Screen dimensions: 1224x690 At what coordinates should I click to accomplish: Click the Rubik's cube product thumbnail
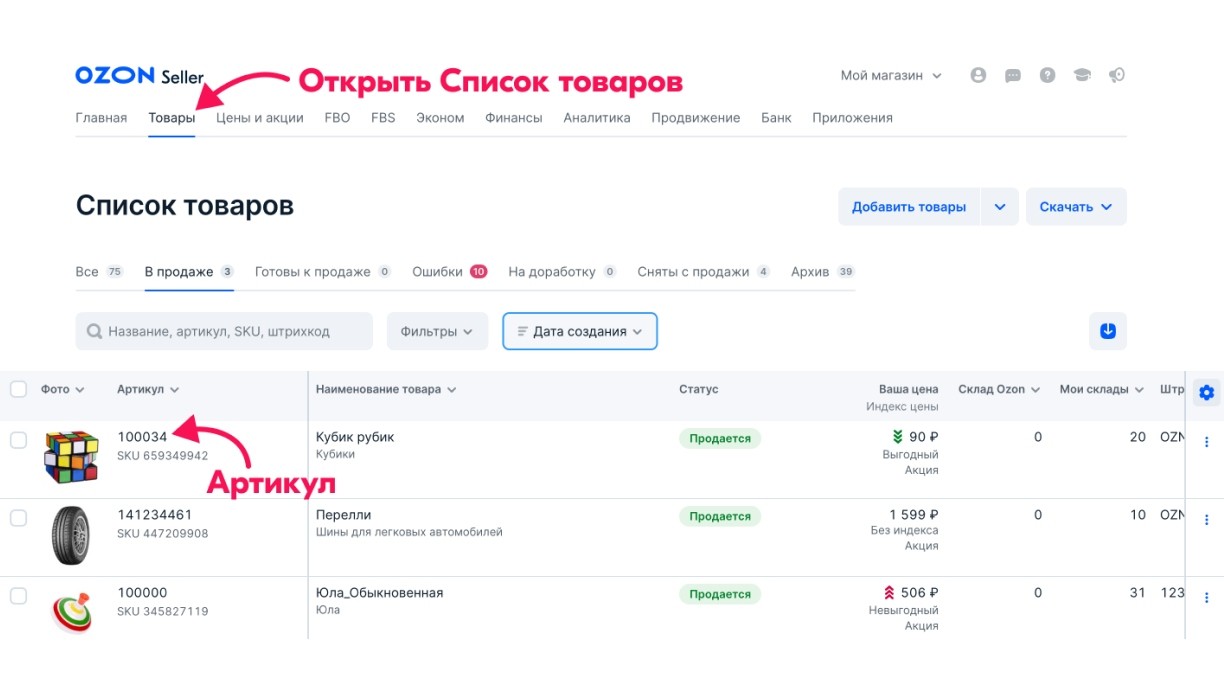tap(72, 457)
